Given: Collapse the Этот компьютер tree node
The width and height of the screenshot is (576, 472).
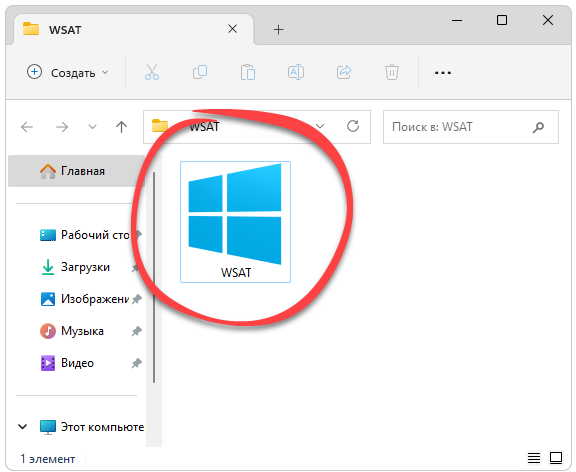Looking at the screenshot, I should click(23, 427).
